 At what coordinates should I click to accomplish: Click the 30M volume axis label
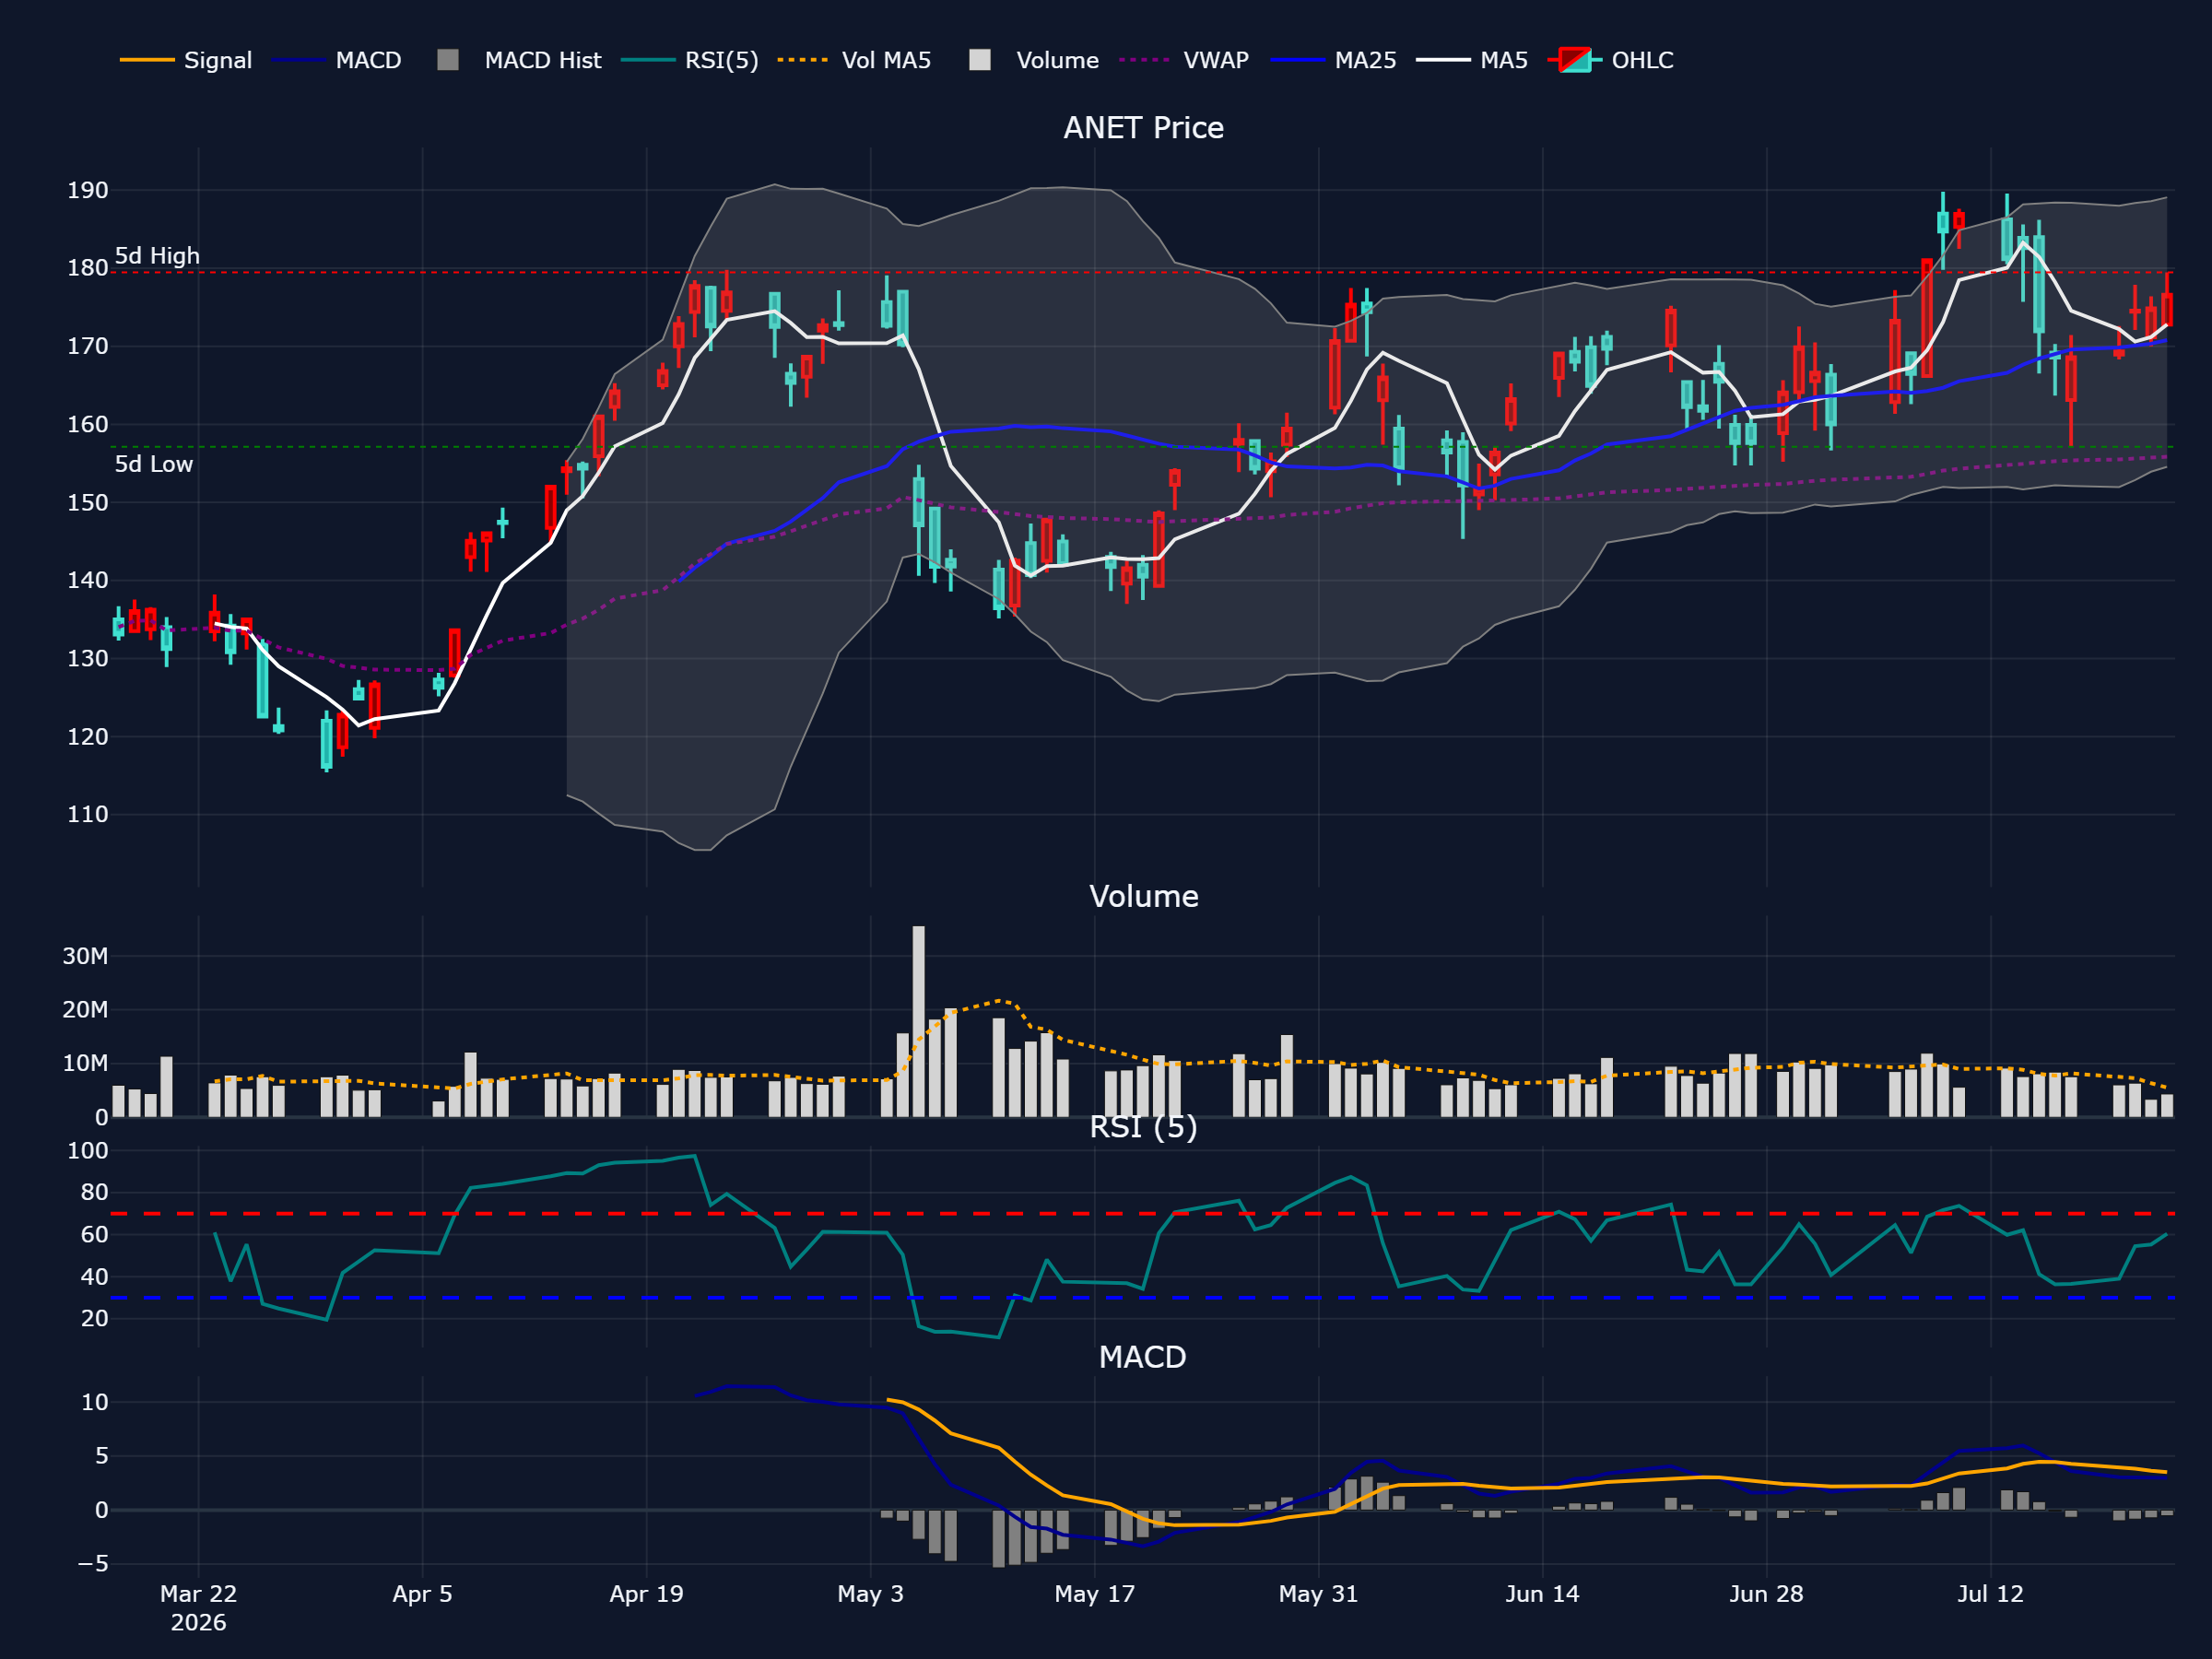coord(85,956)
